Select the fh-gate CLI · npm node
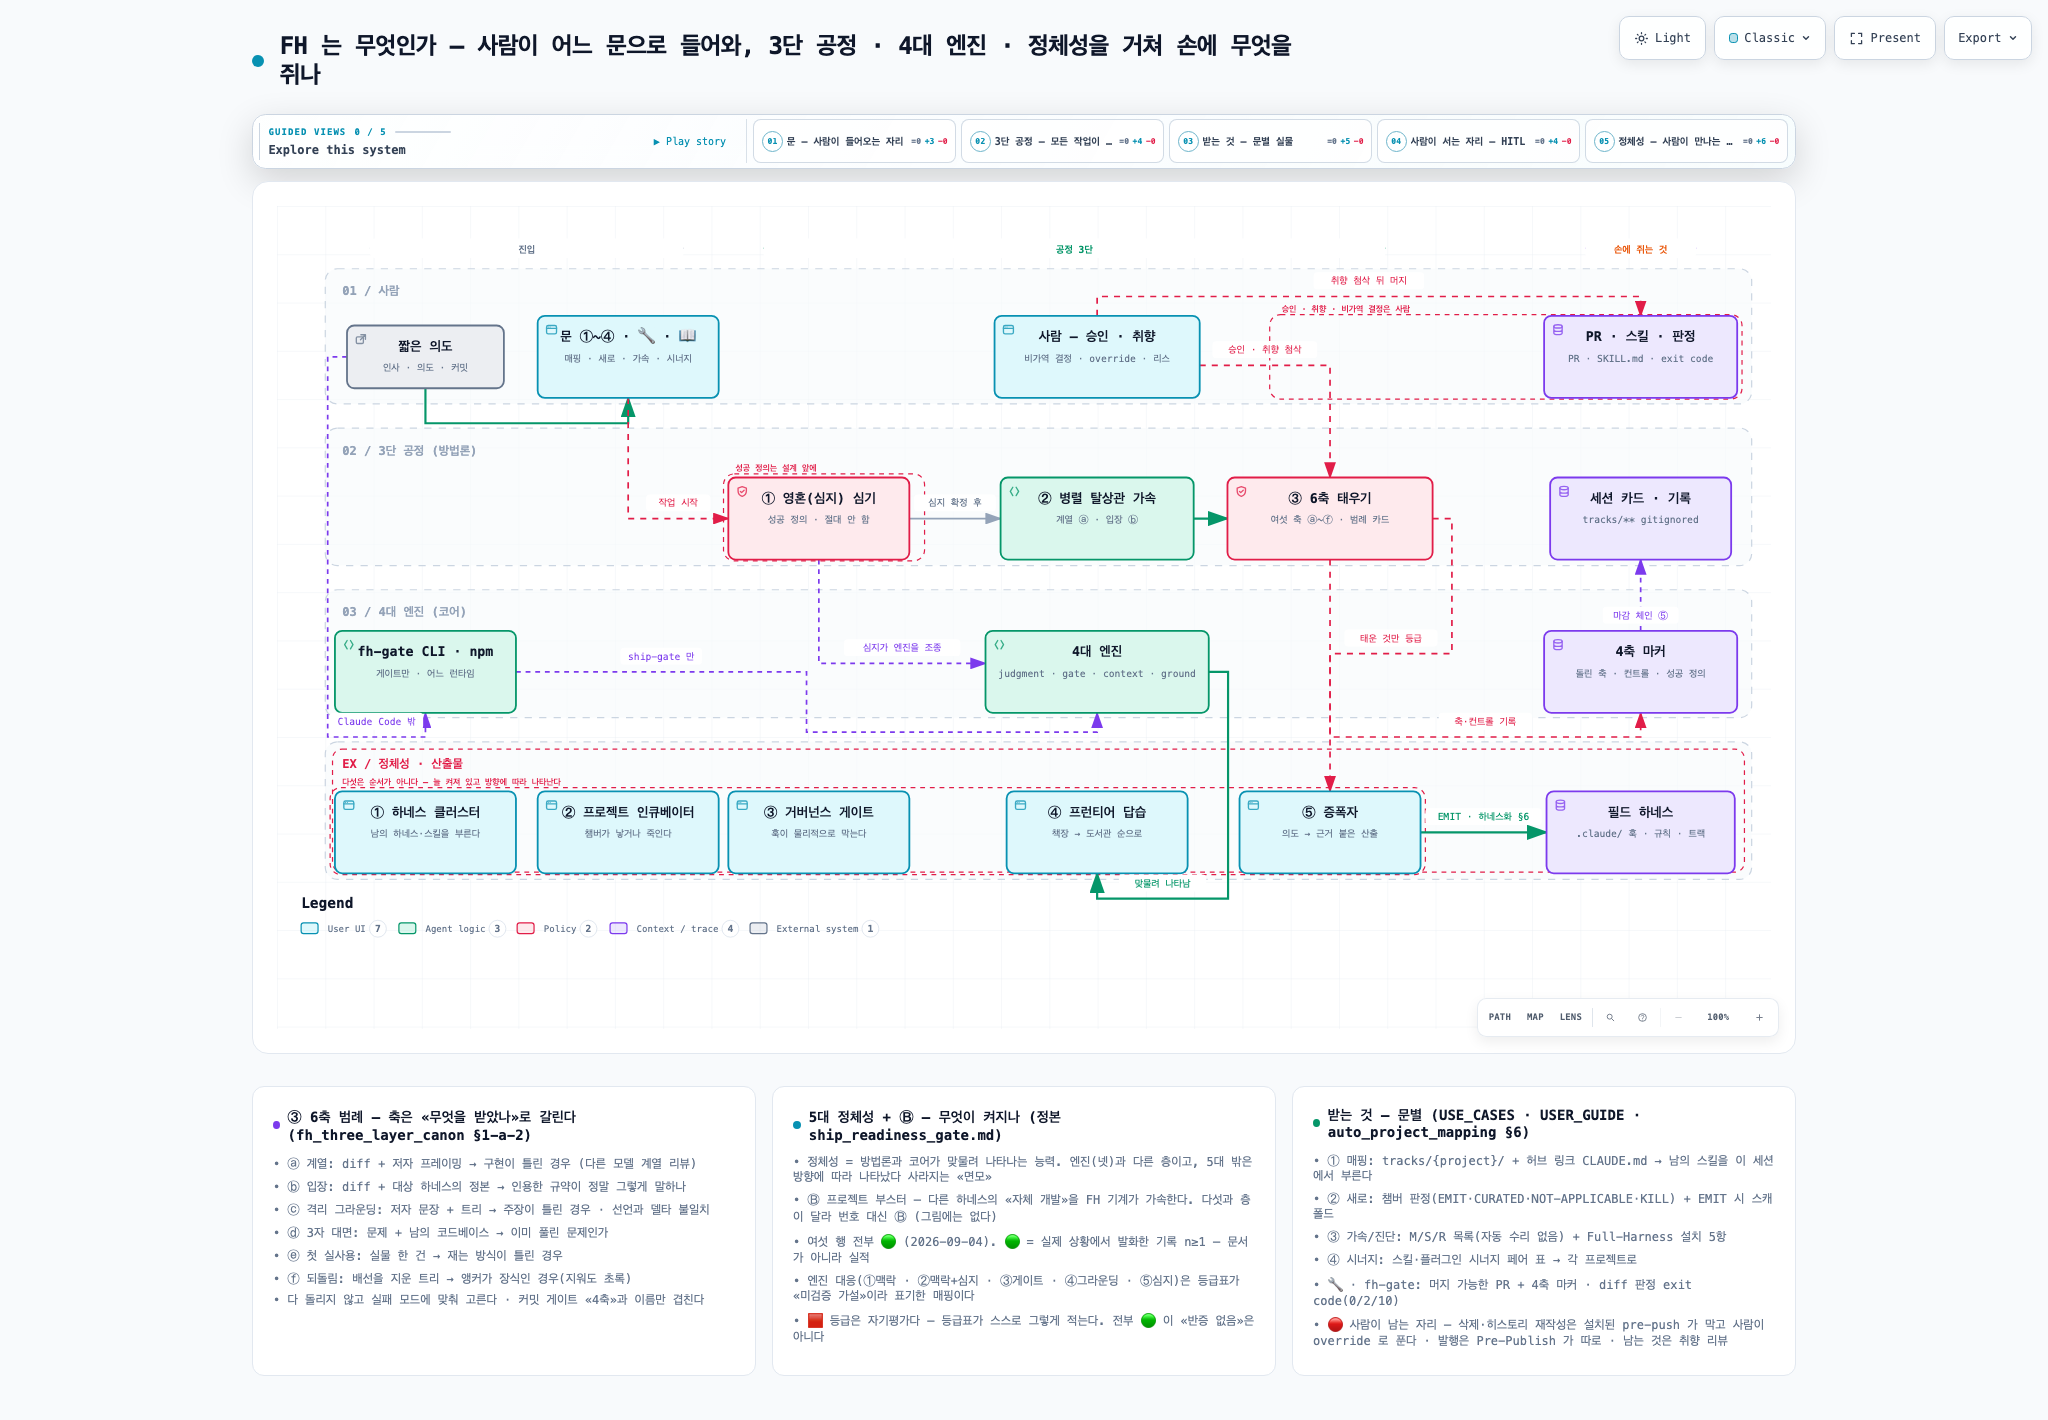 pyautogui.click(x=425, y=671)
